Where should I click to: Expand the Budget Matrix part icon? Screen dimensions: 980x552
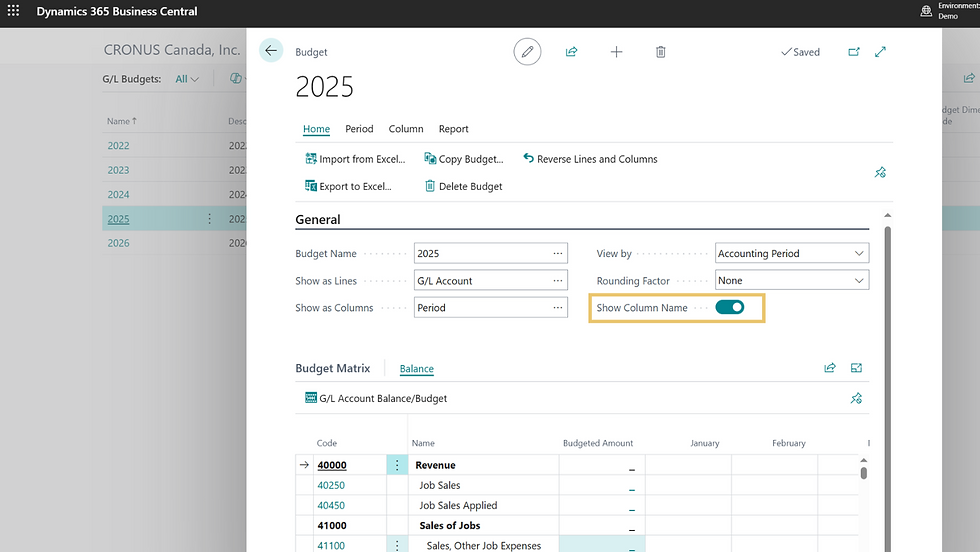856,368
